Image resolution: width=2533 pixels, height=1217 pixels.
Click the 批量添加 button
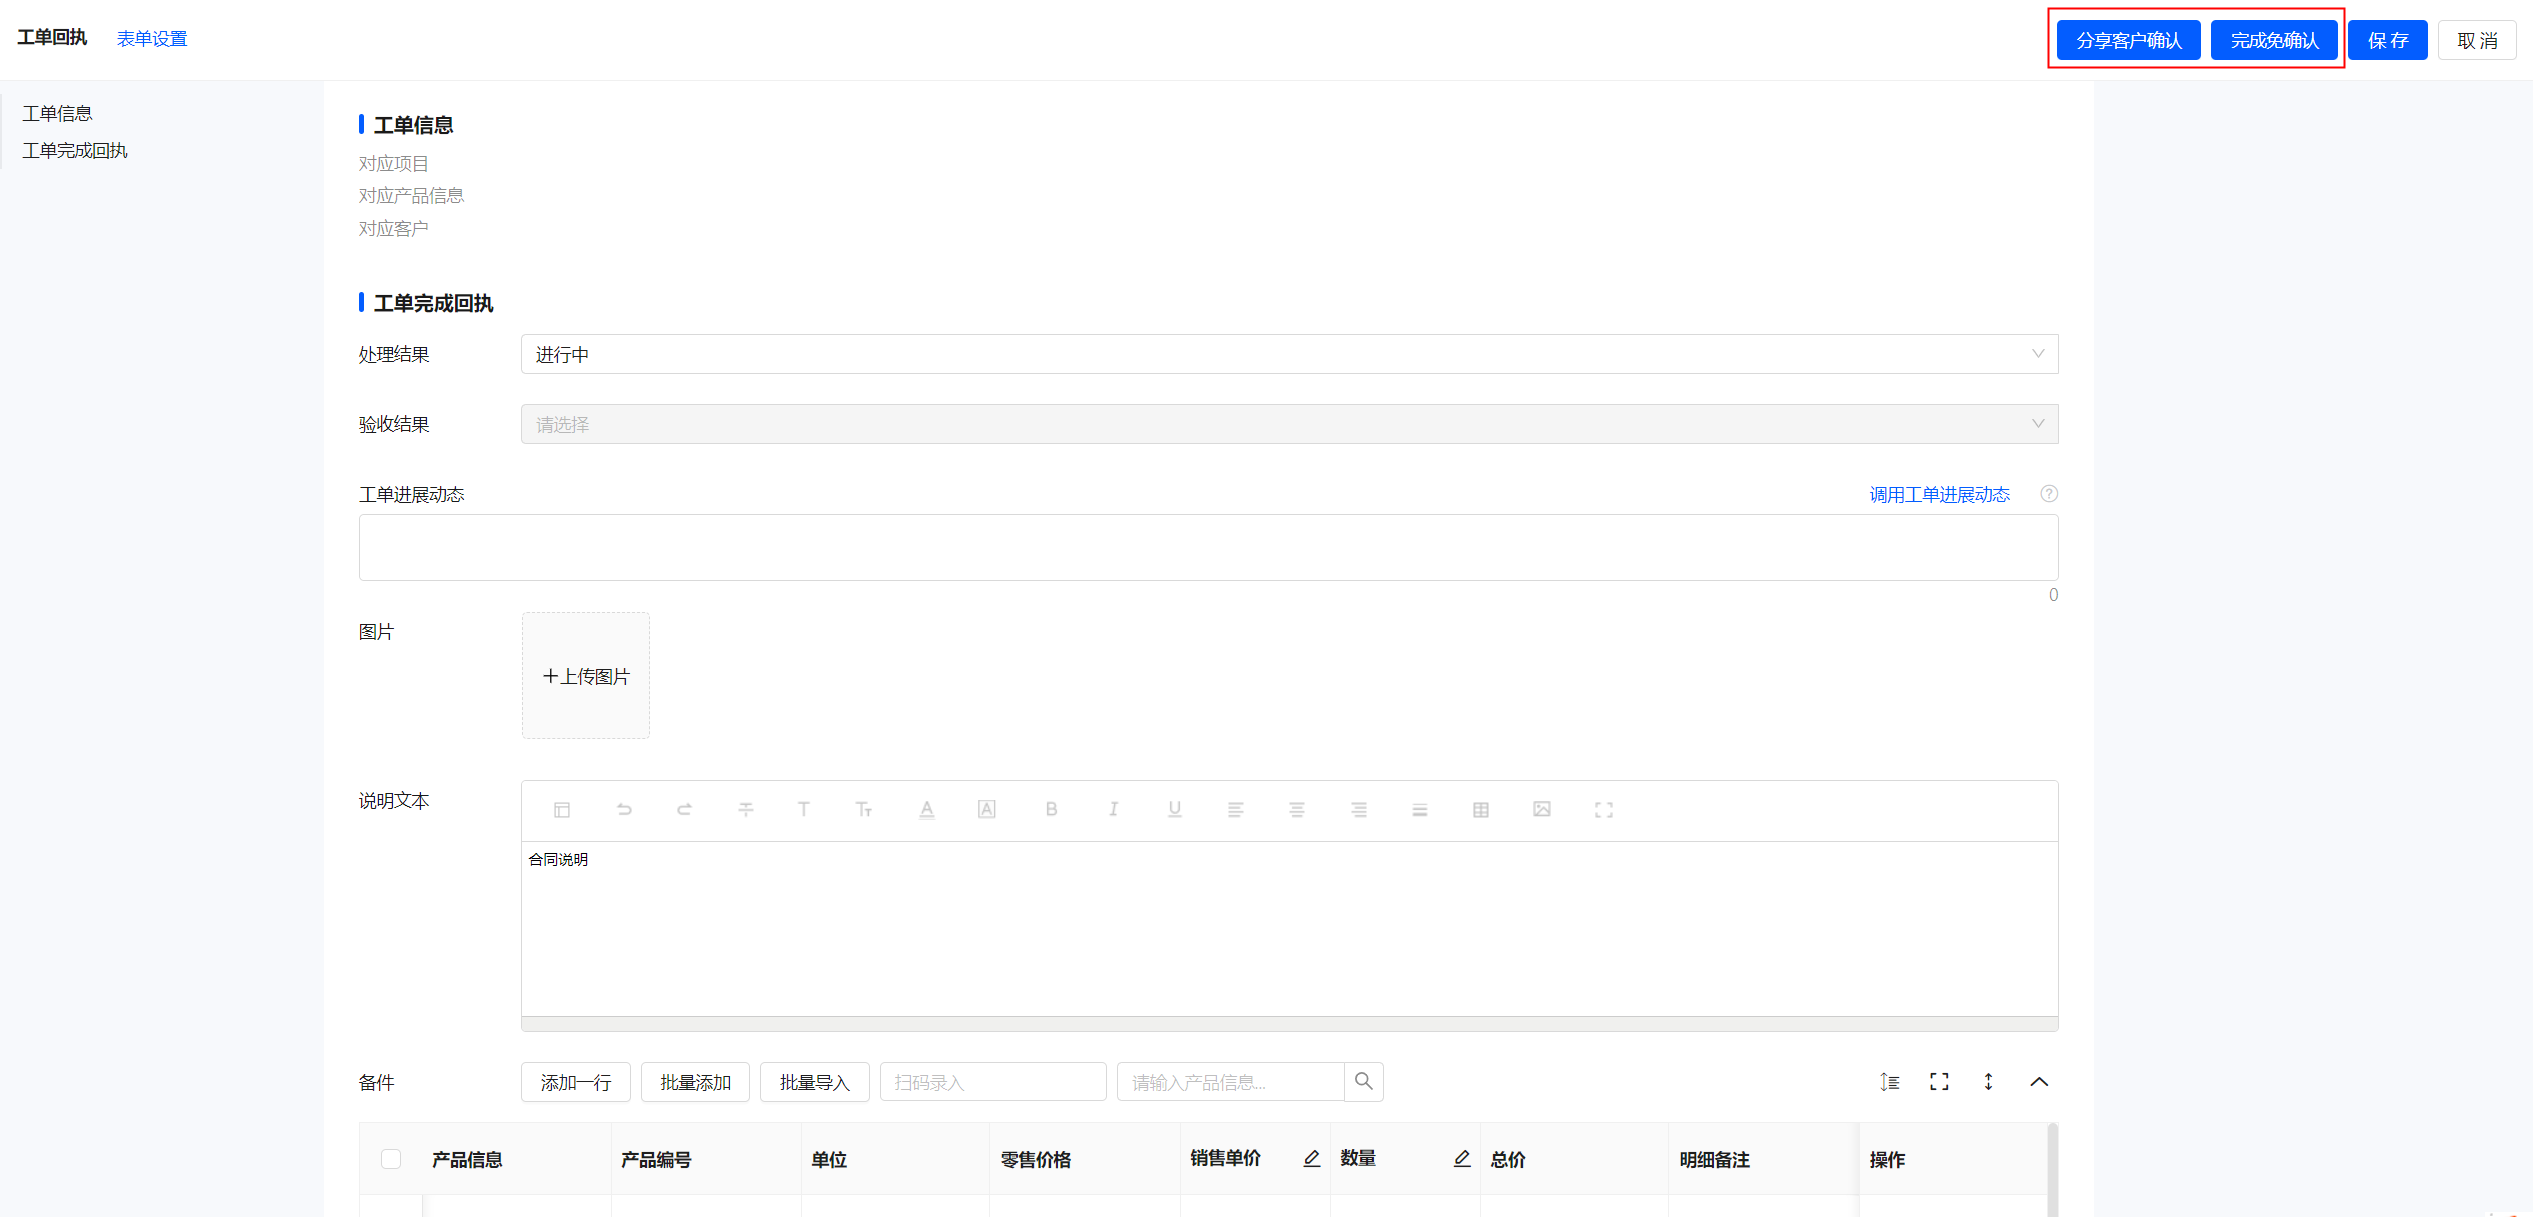coord(696,1082)
